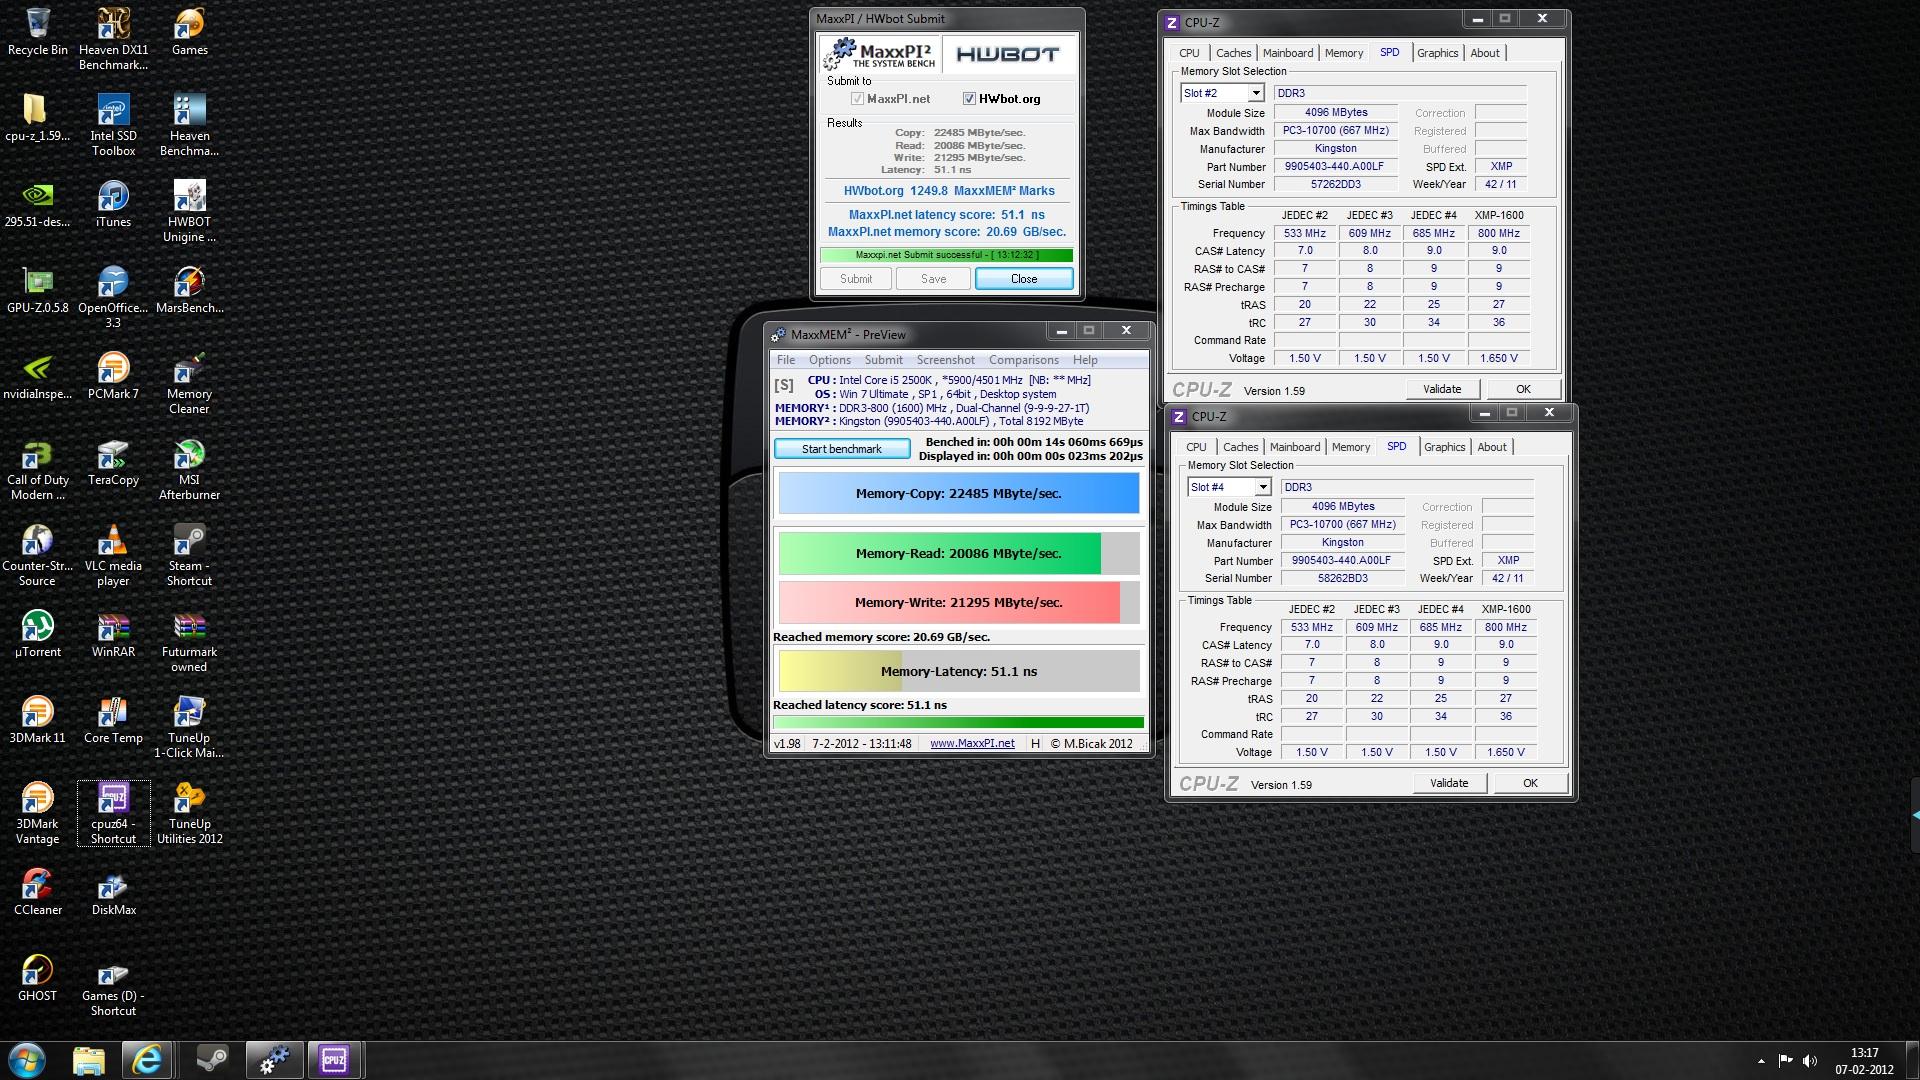The height and width of the screenshot is (1080, 1920).
Task: Click the Memory-Latency yellow result bar
Action: click(x=959, y=671)
